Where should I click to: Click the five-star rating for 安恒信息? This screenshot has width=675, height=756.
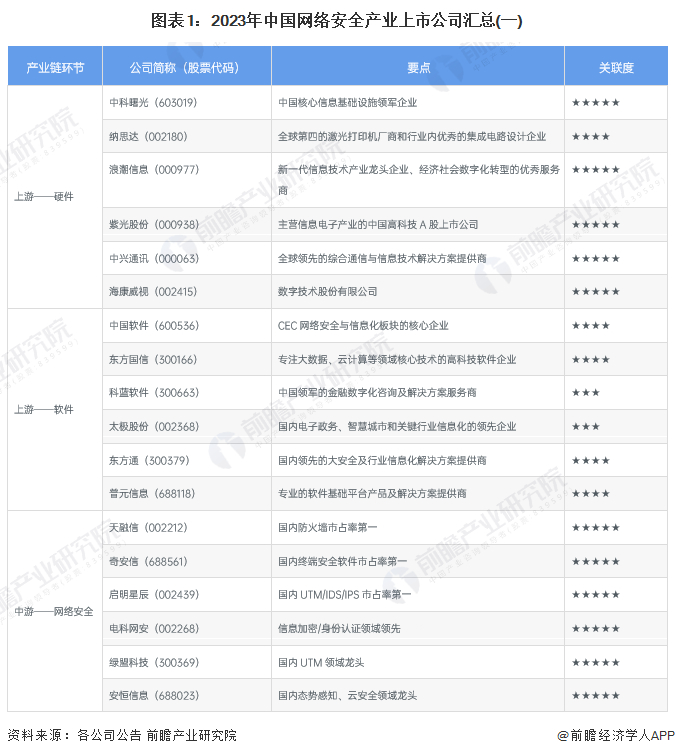coord(595,696)
